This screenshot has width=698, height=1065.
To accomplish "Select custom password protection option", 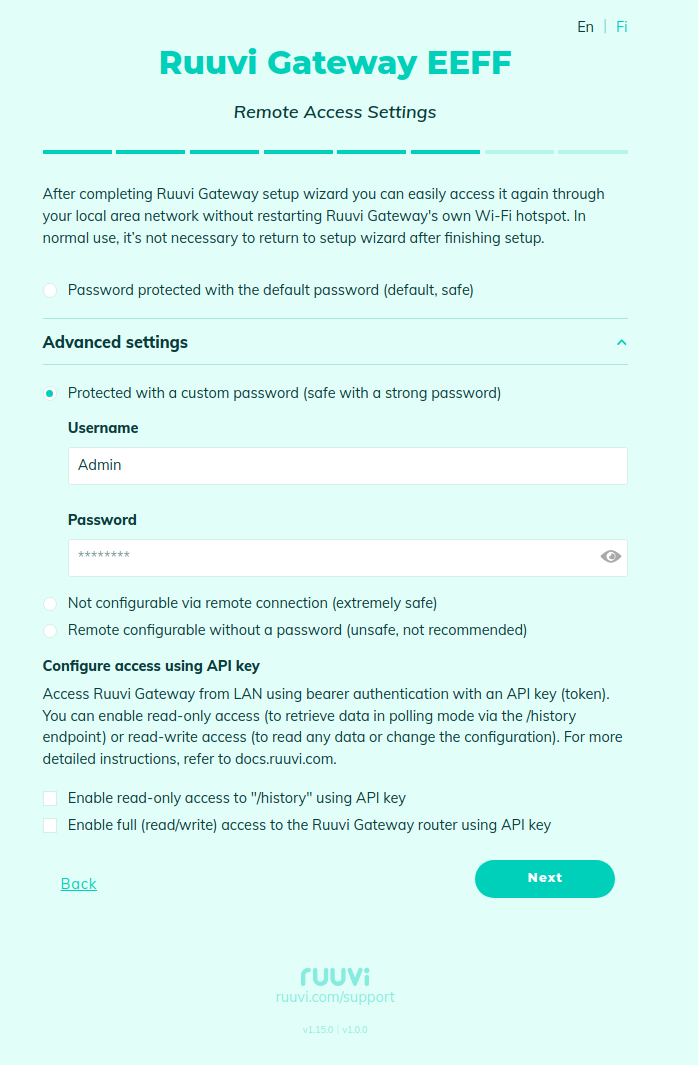I will click(x=50, y=393).
